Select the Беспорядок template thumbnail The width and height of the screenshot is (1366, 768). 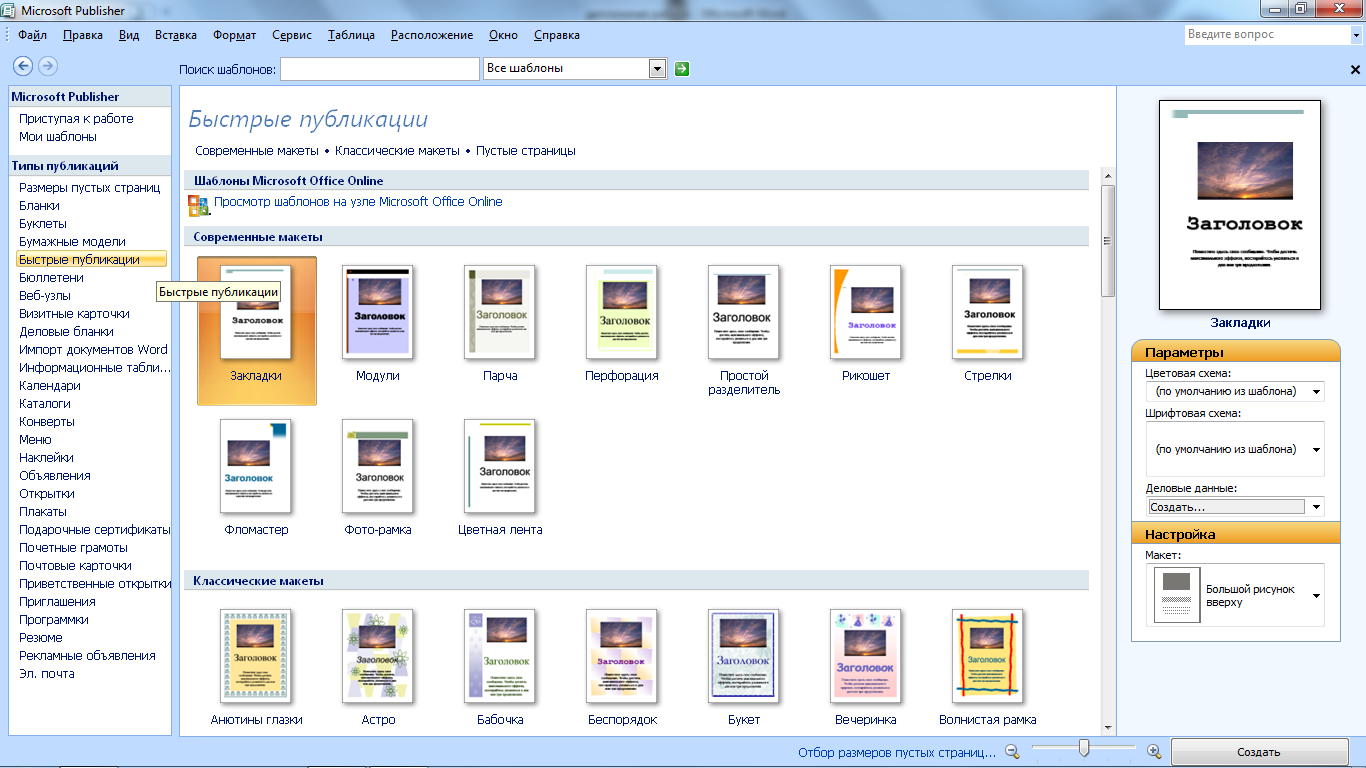[622, 656]
